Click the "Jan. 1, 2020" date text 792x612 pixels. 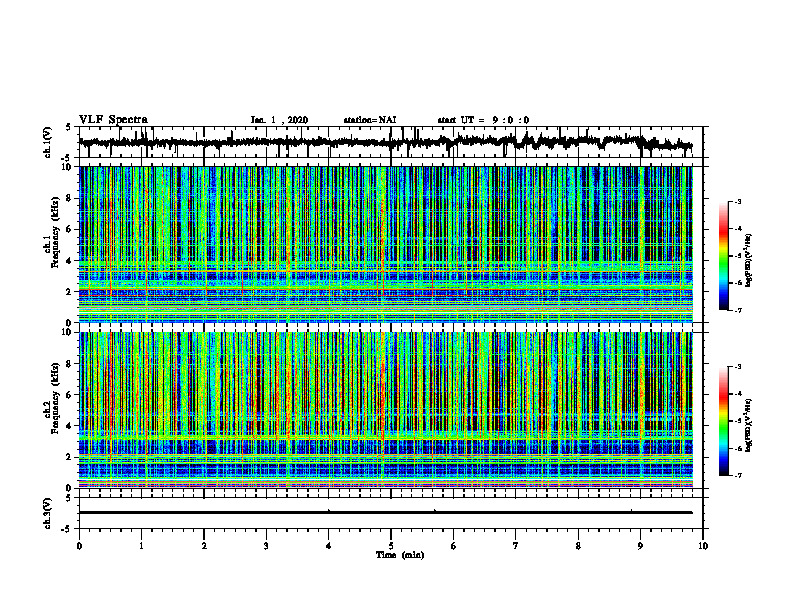click(x=279, y=120)
